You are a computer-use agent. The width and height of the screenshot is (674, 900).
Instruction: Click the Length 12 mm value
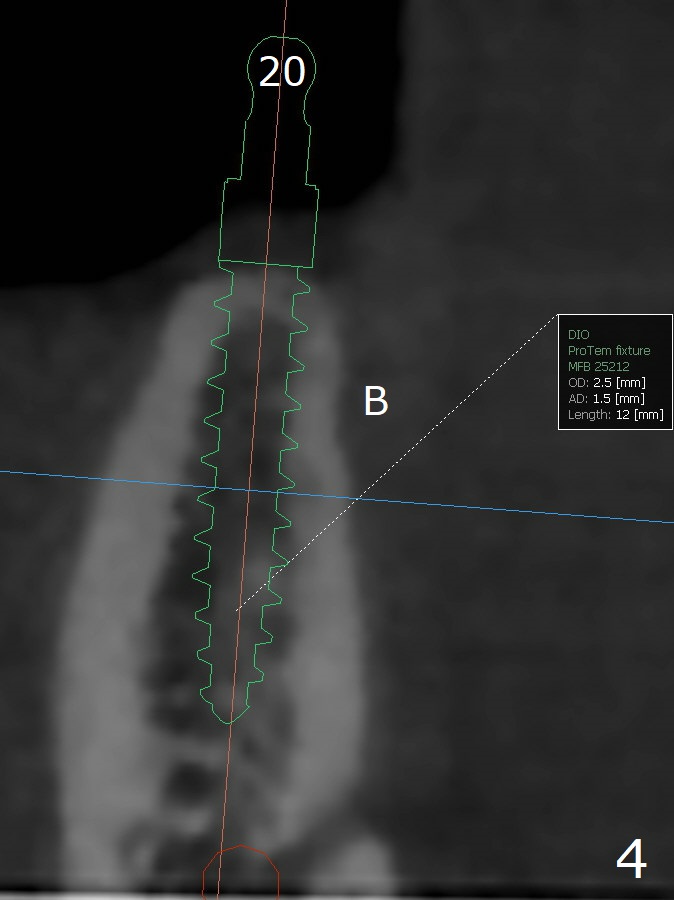[x=639, y=415]
